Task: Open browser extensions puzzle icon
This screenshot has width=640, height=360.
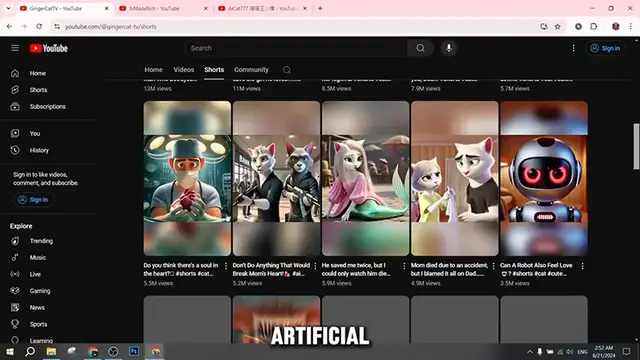Action: point(593,27)
